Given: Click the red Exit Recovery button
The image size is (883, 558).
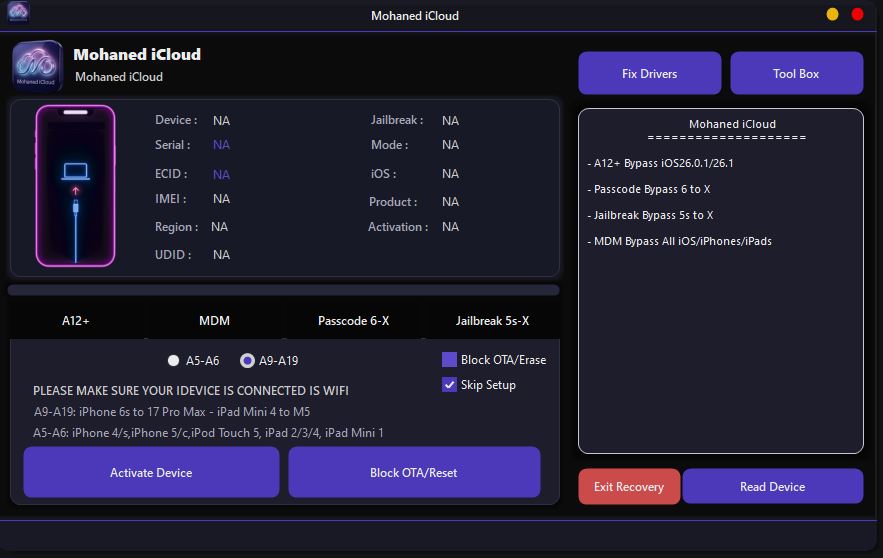Looking at the screenshot, I should pos(629,486).
